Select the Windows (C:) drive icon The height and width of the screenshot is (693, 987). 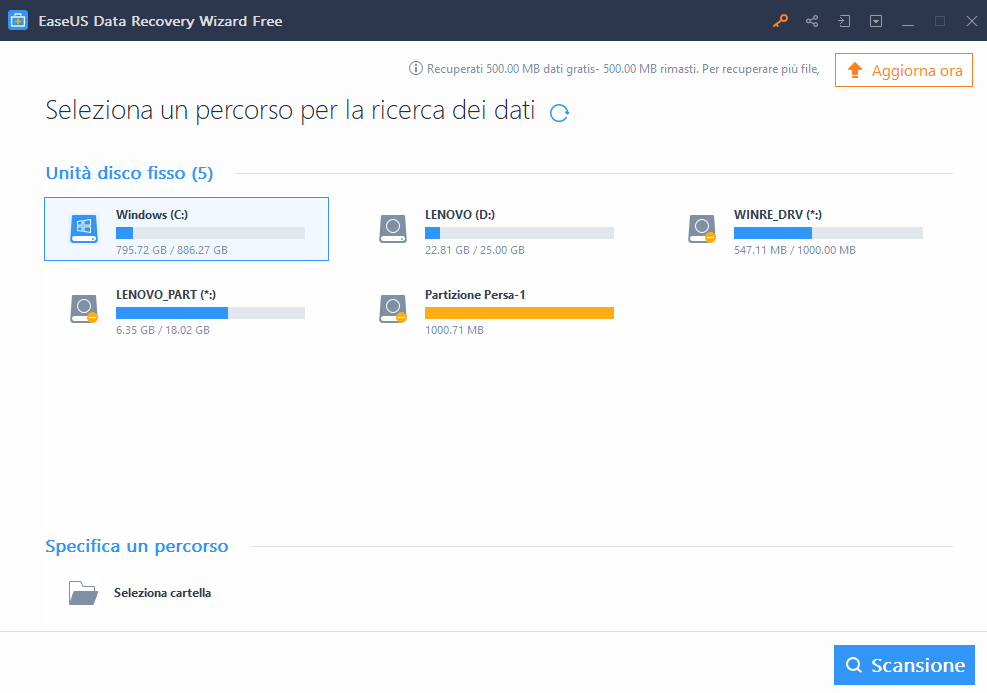(x=84, y=228)
